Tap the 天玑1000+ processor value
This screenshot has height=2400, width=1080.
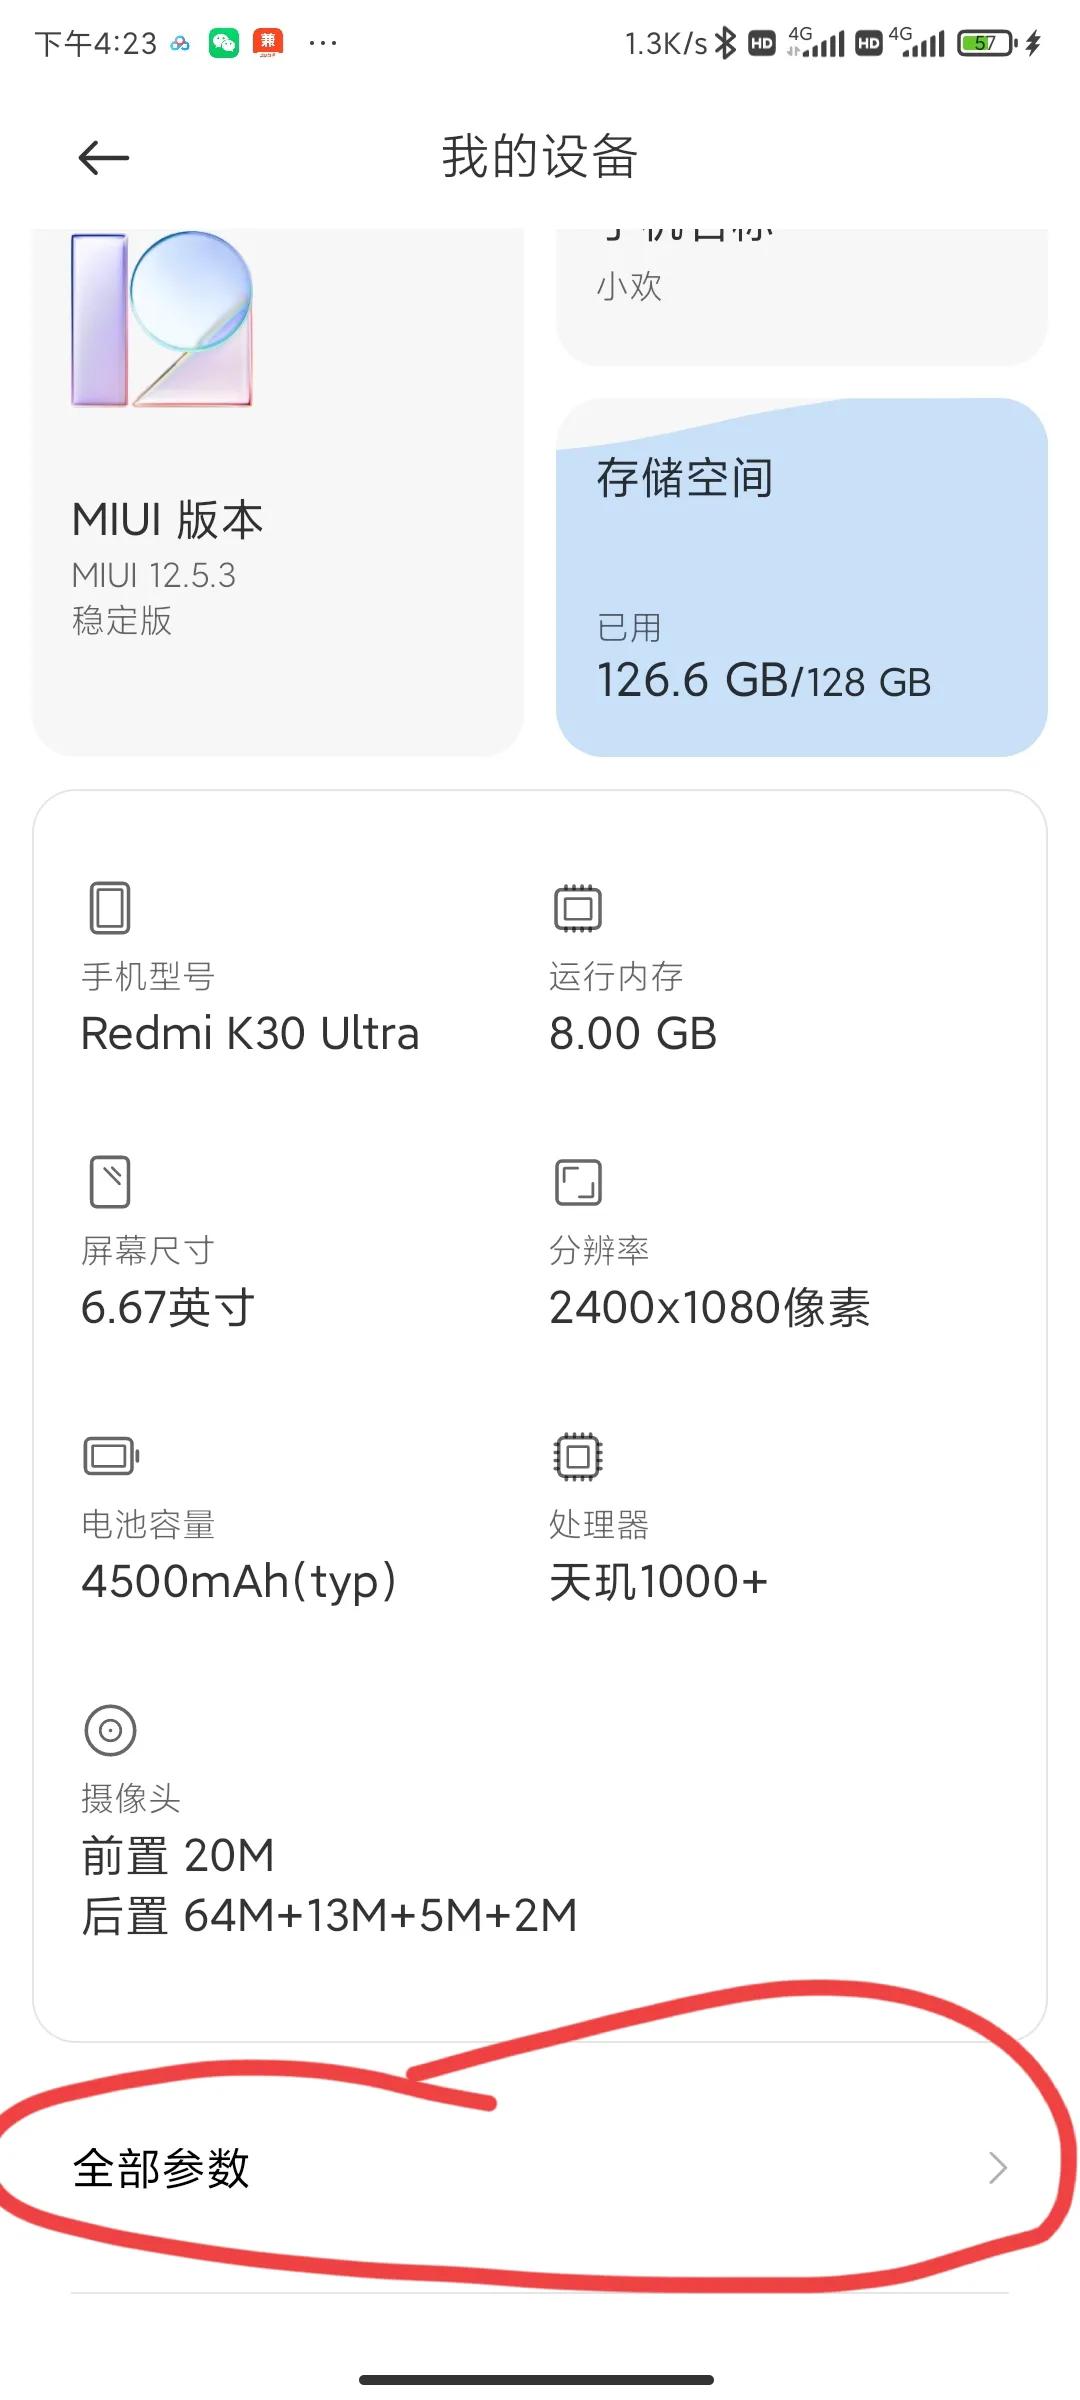[x=658, y=1582]
